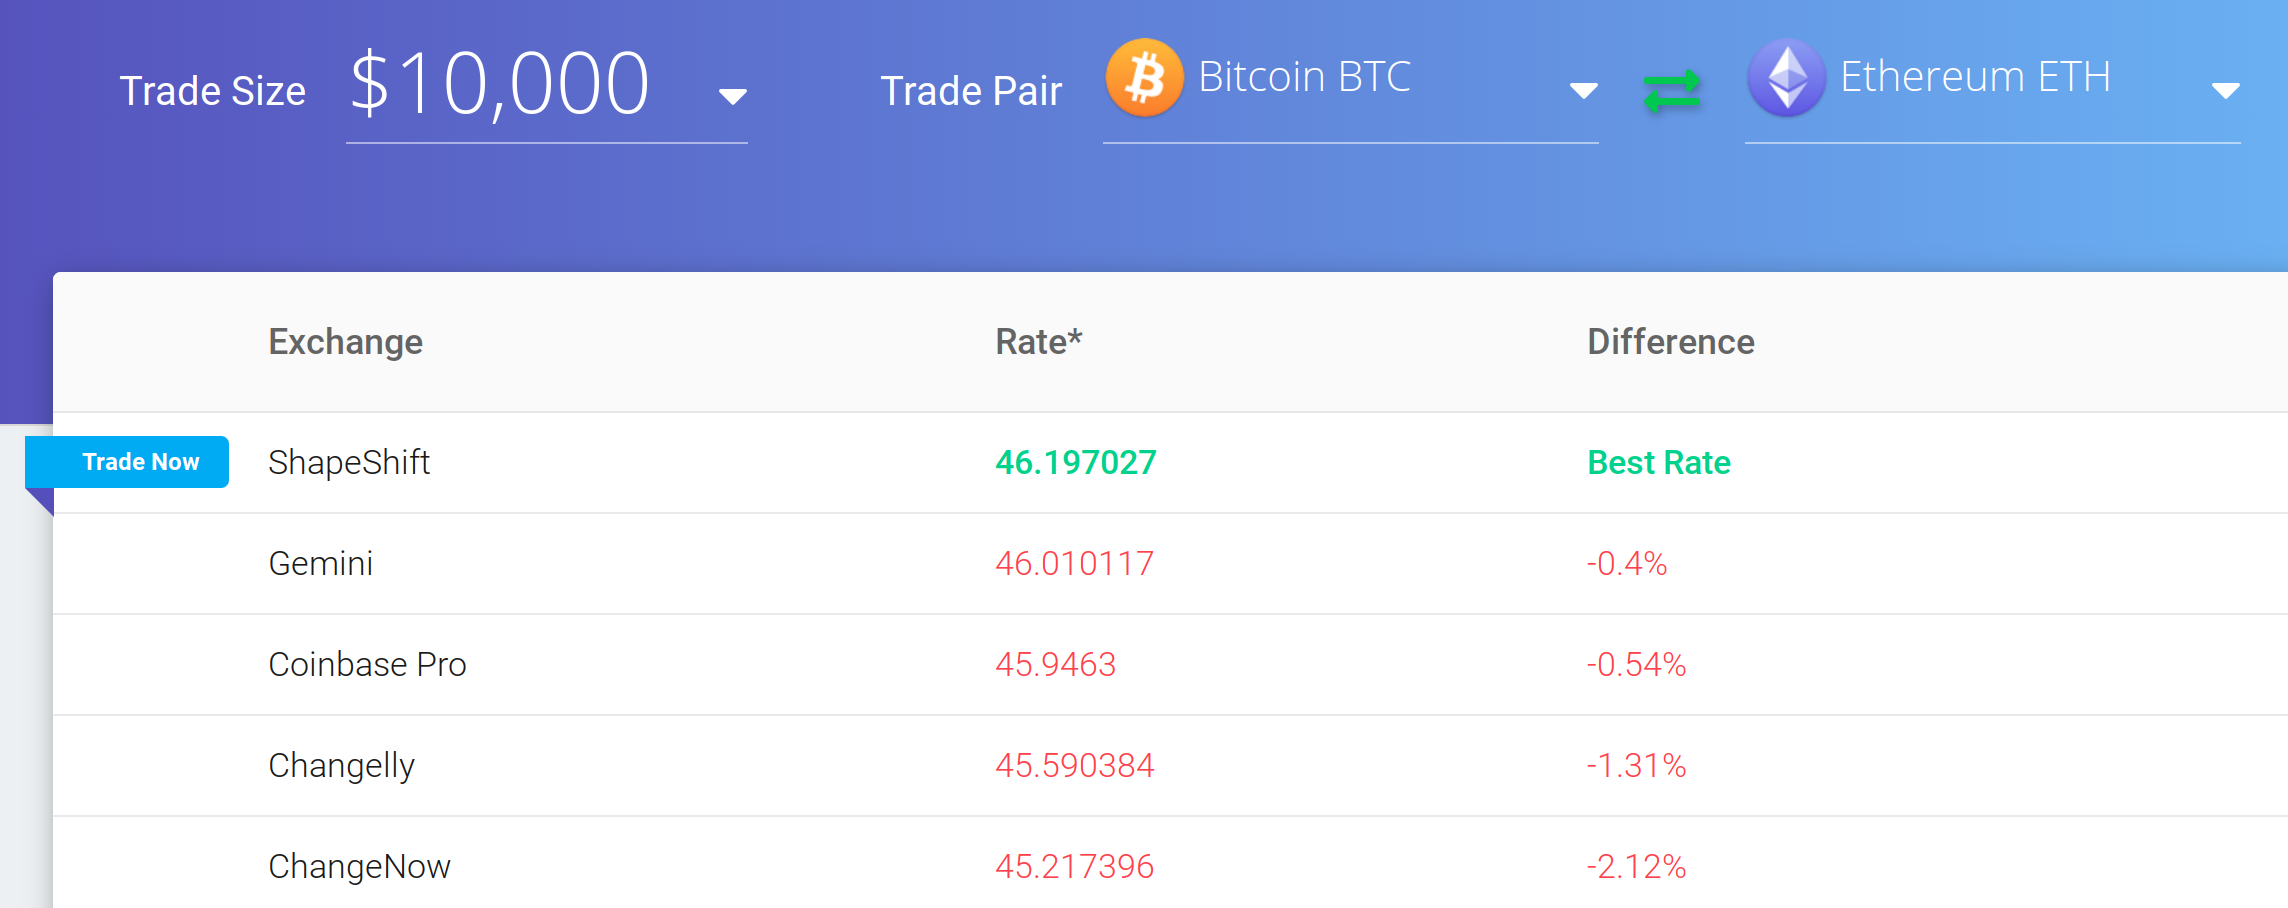Open the Trade Size dropdown arrow

pos(732,96)
